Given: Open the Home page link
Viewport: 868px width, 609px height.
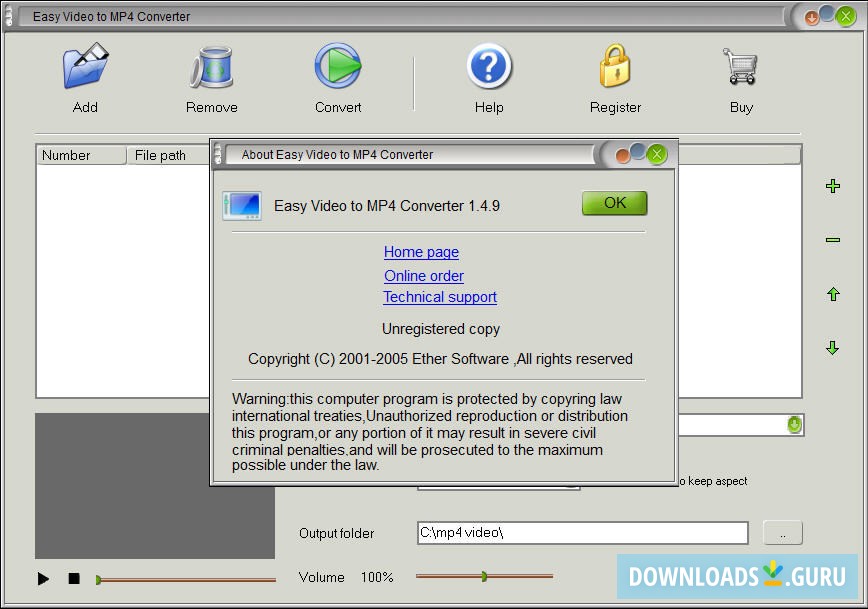Looking at the screenshot, I should pos(421,252).
